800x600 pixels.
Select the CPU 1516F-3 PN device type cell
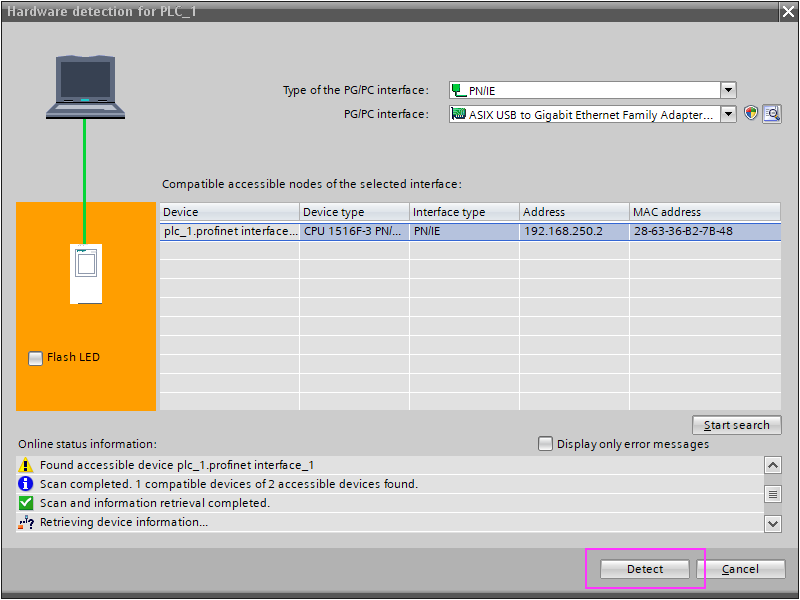pos(354,231)
